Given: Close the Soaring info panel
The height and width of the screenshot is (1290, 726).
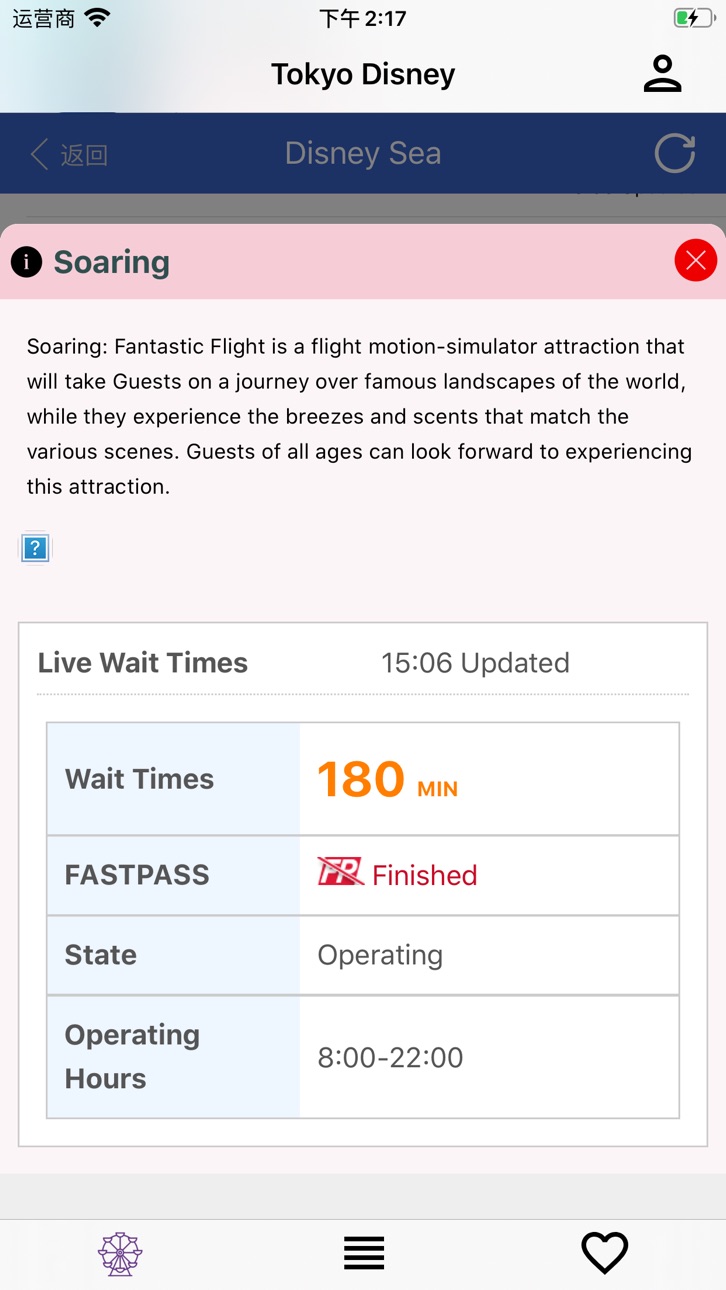Looking at the screenshot, I should 696,261.
